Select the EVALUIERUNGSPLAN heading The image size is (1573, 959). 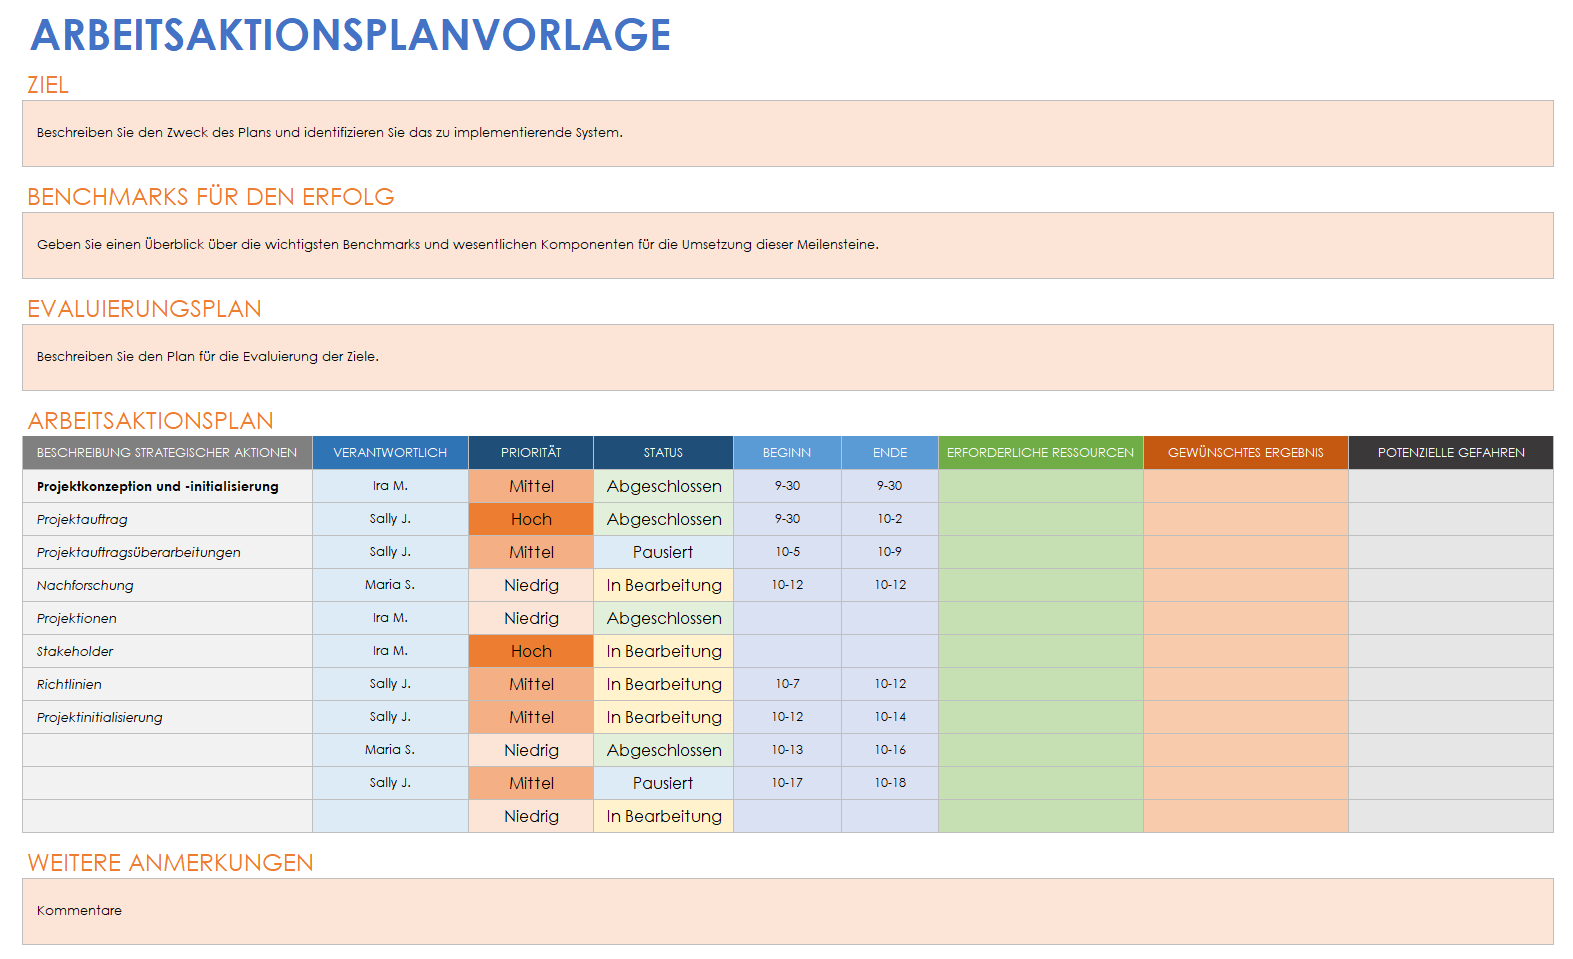(144, 309)
